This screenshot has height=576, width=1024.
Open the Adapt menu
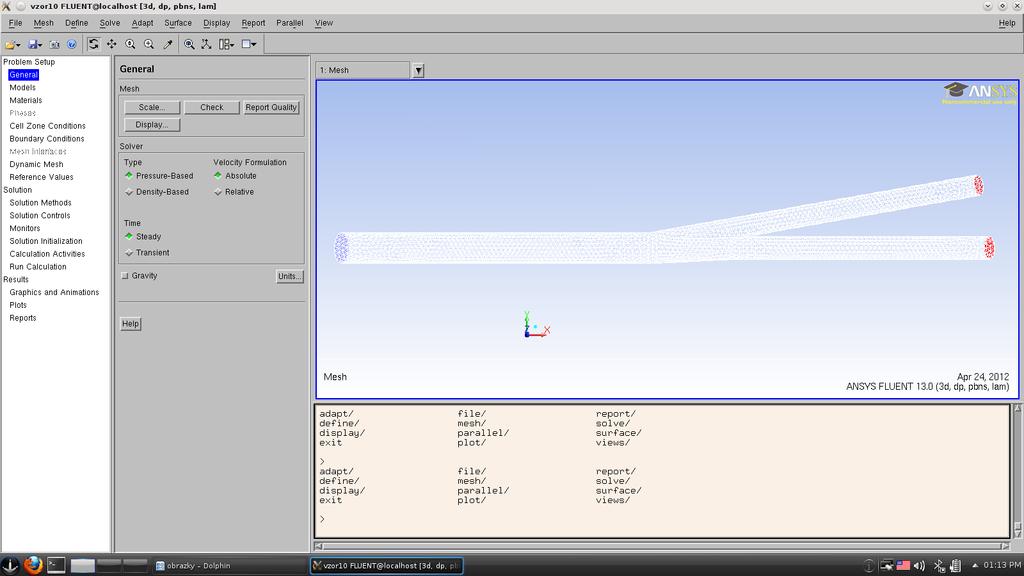pos(142,23)
